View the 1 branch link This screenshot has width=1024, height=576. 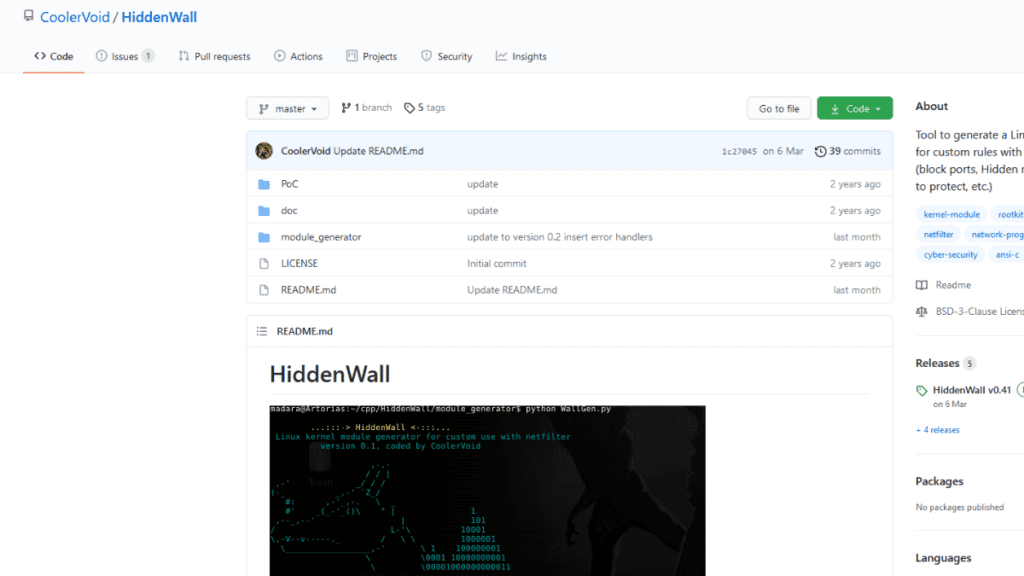[366, 108]
